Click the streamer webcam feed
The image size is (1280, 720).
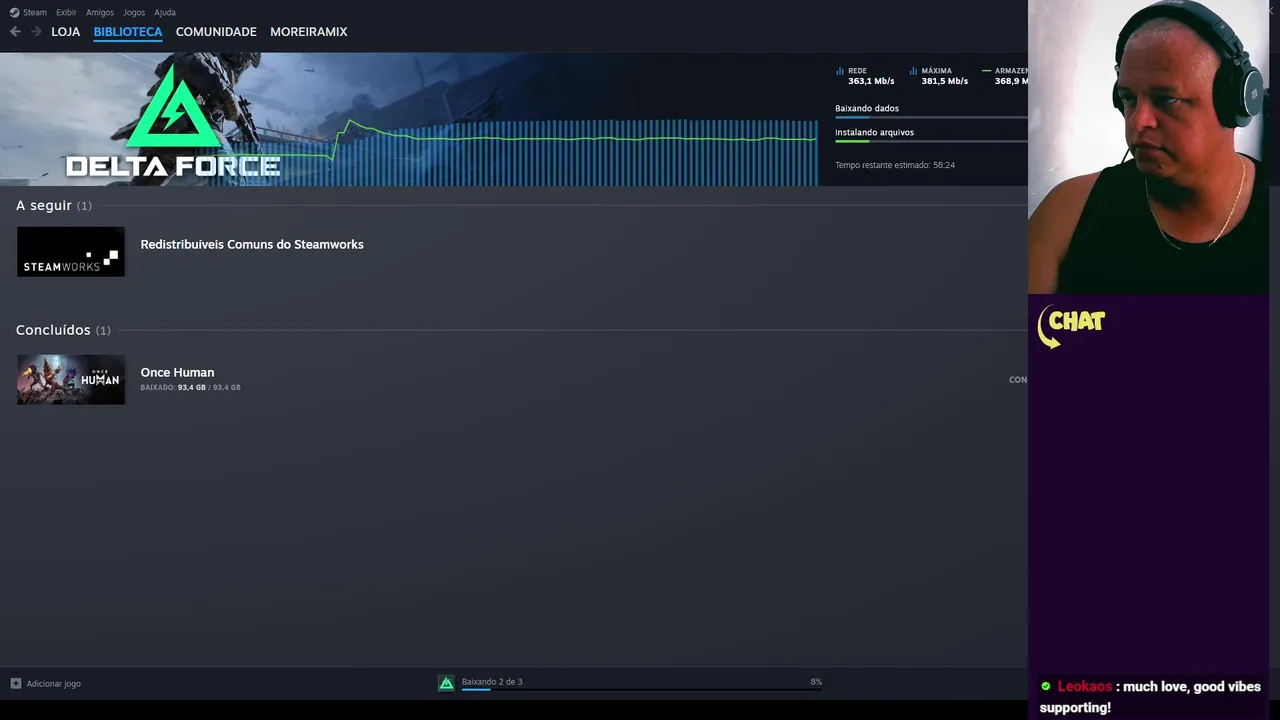(1148, 147)
